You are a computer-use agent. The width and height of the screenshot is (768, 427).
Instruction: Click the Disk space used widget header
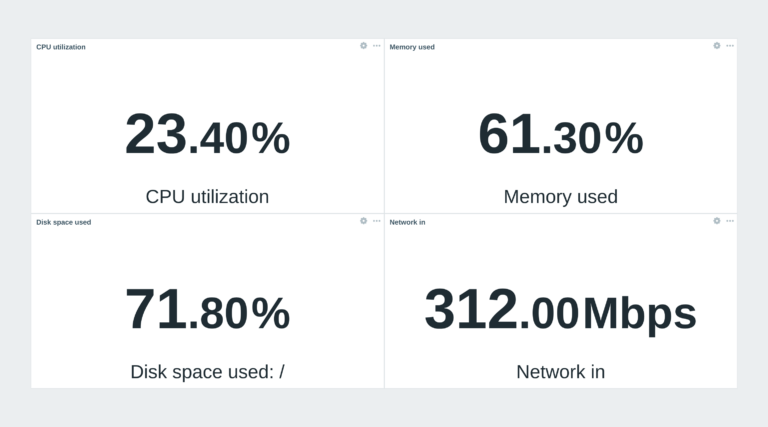[x=64, y=222]
